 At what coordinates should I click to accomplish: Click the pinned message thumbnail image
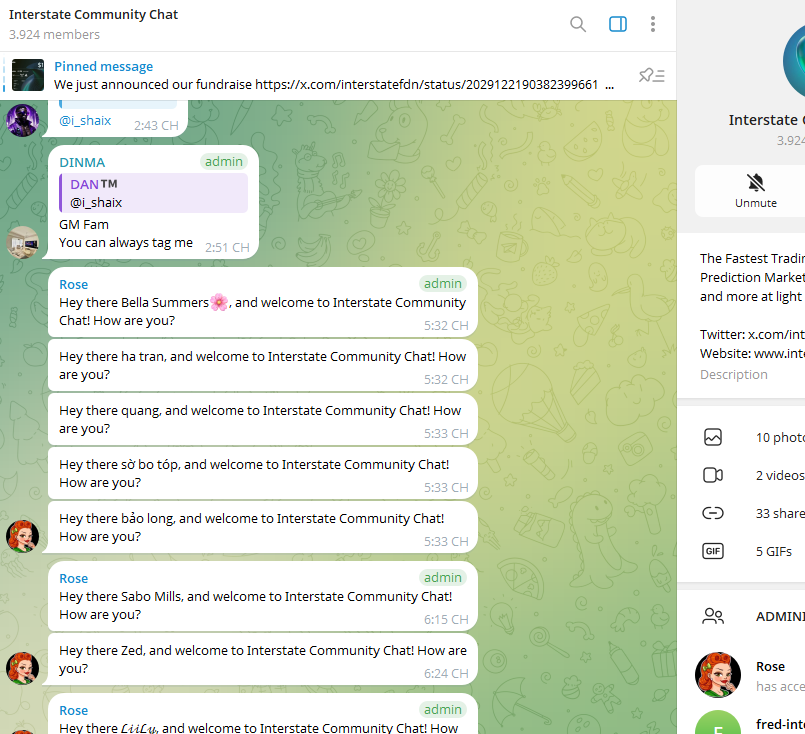pyautogui.click(x=28, y=75)
